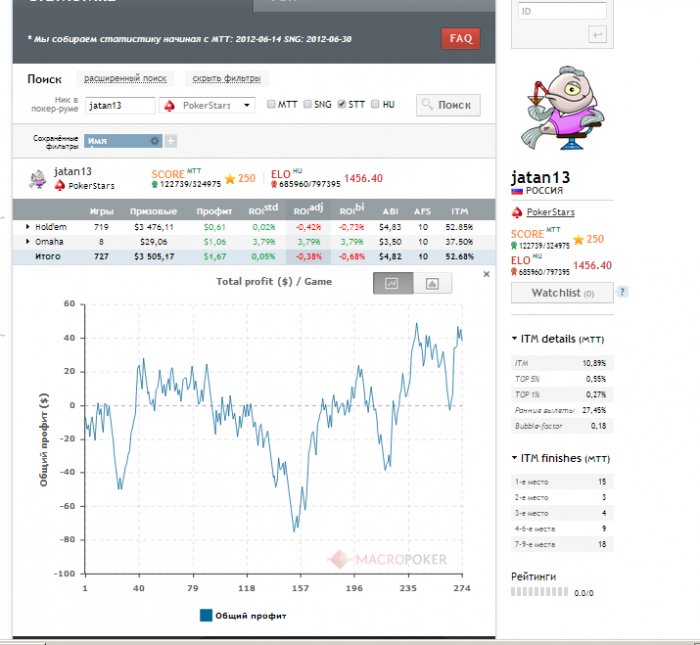Viewport: 700px width, 645px height.
Task: Click the 1-е место row value 15
Action: [602, 482]
